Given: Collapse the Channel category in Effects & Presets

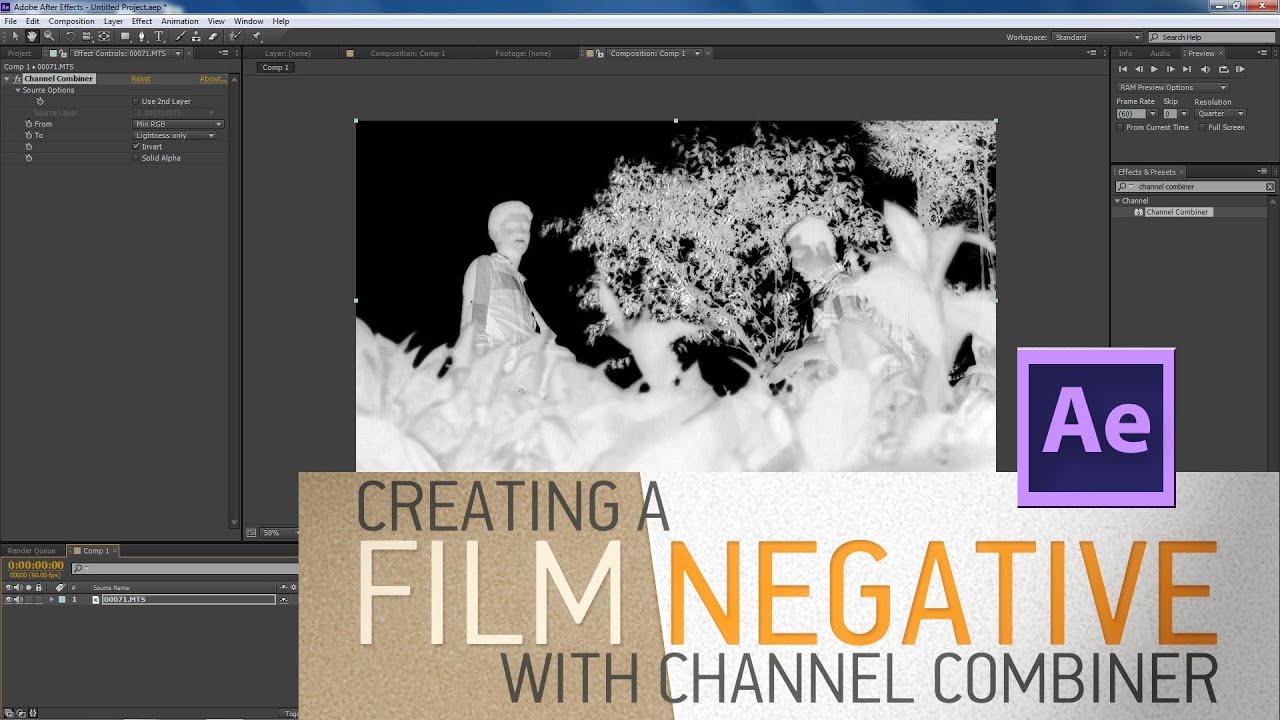Looking at the screenshot, I should (1118, 201).
